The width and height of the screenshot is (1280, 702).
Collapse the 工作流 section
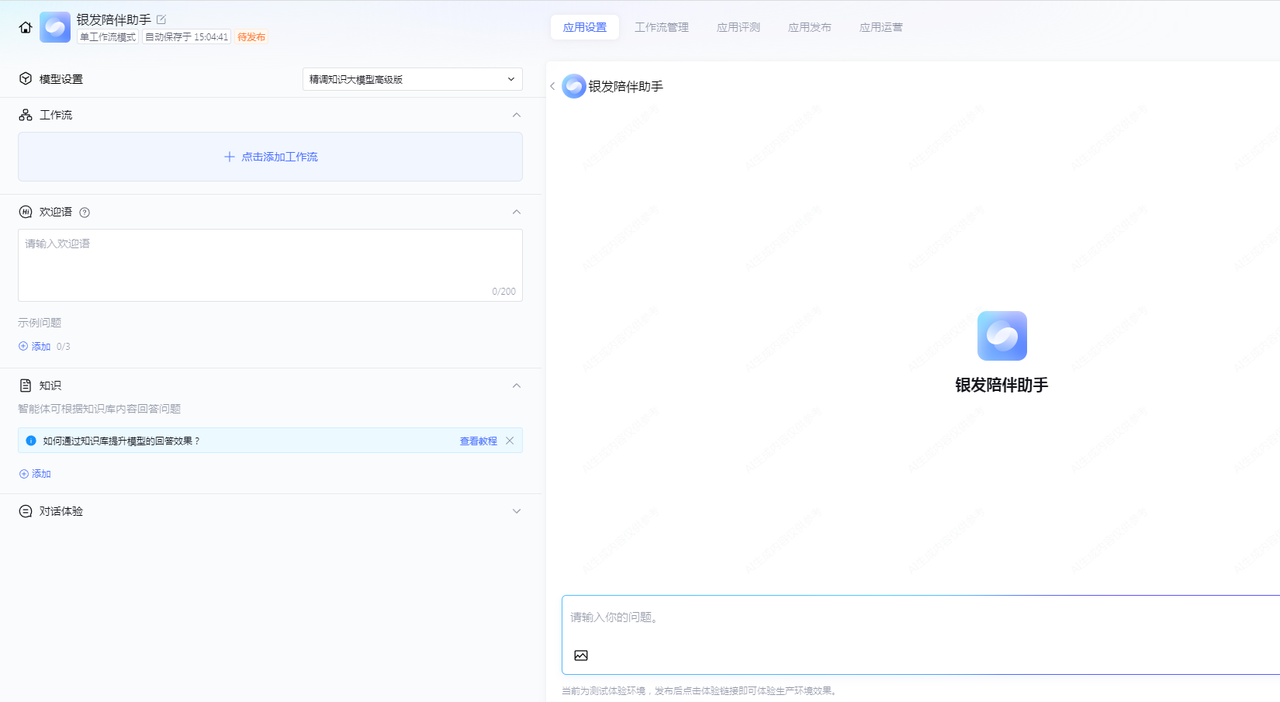pos(516,115)
